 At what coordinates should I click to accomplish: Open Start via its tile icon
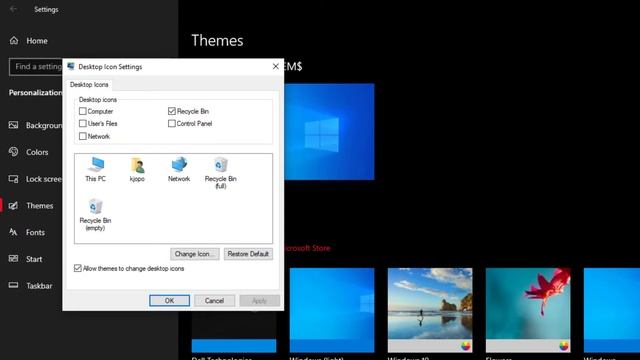pos(13,259)
